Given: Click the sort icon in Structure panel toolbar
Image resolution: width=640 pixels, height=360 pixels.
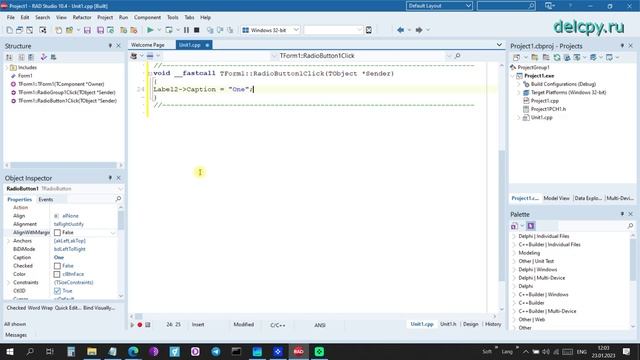Looking at the screenshot, I should click(9, 57).
